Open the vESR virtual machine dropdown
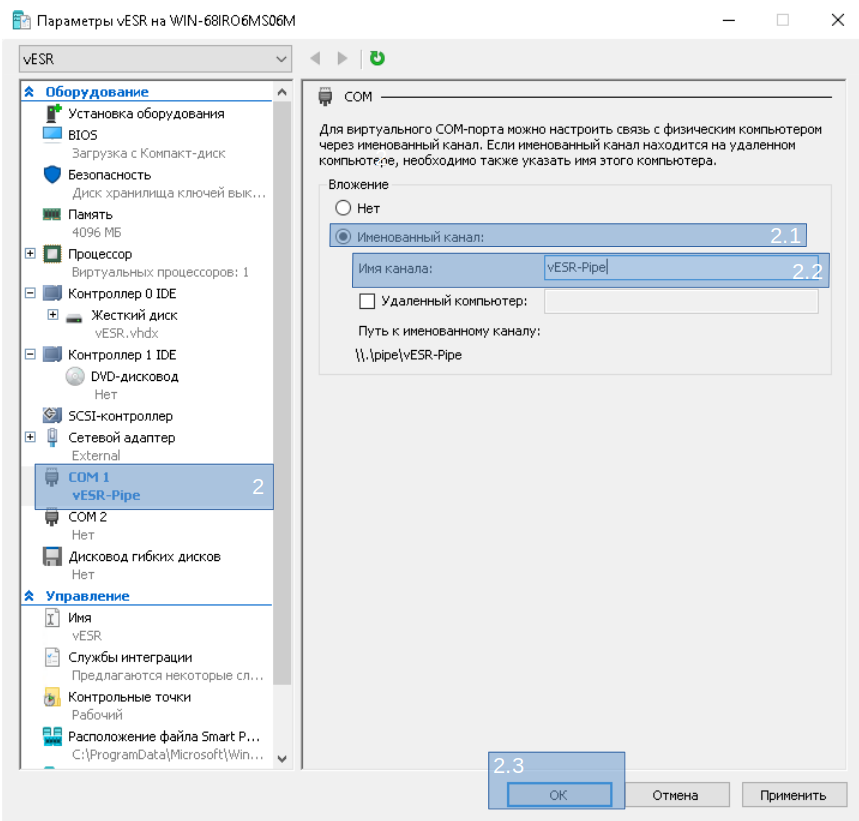Screen dimensions: 859x821 (x=156, y=59)
